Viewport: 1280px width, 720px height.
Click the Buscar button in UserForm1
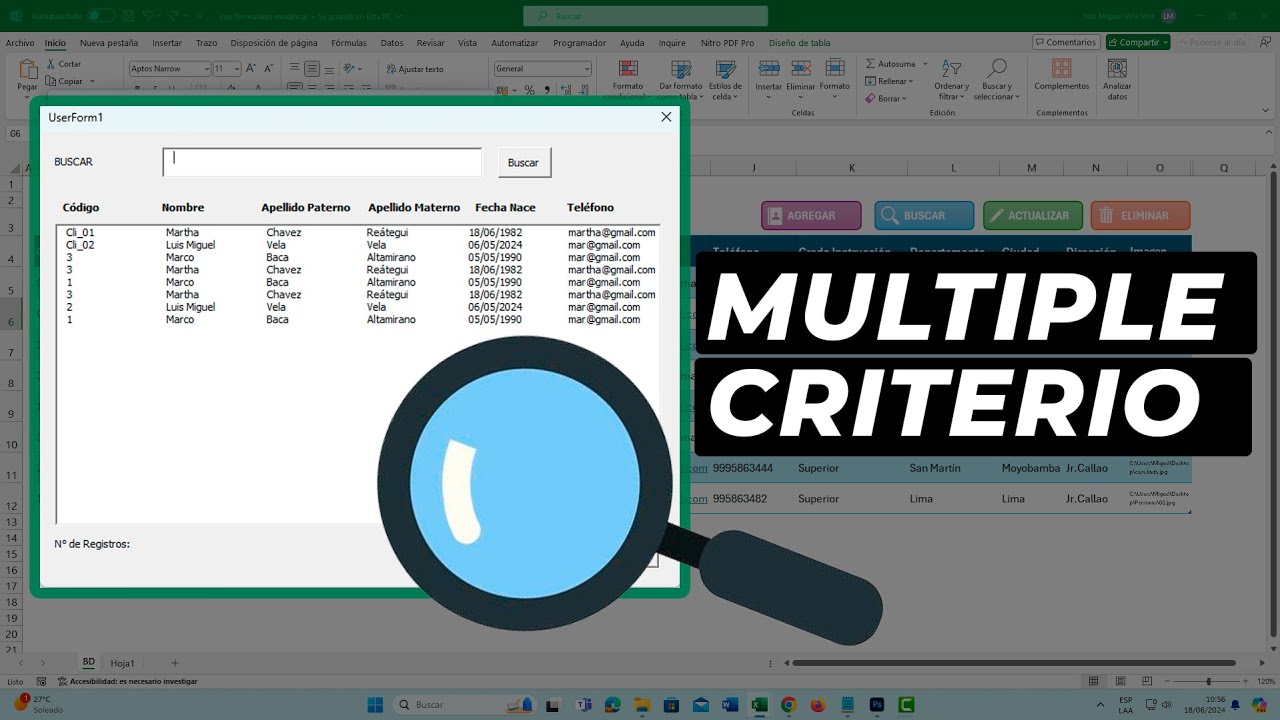524,163
